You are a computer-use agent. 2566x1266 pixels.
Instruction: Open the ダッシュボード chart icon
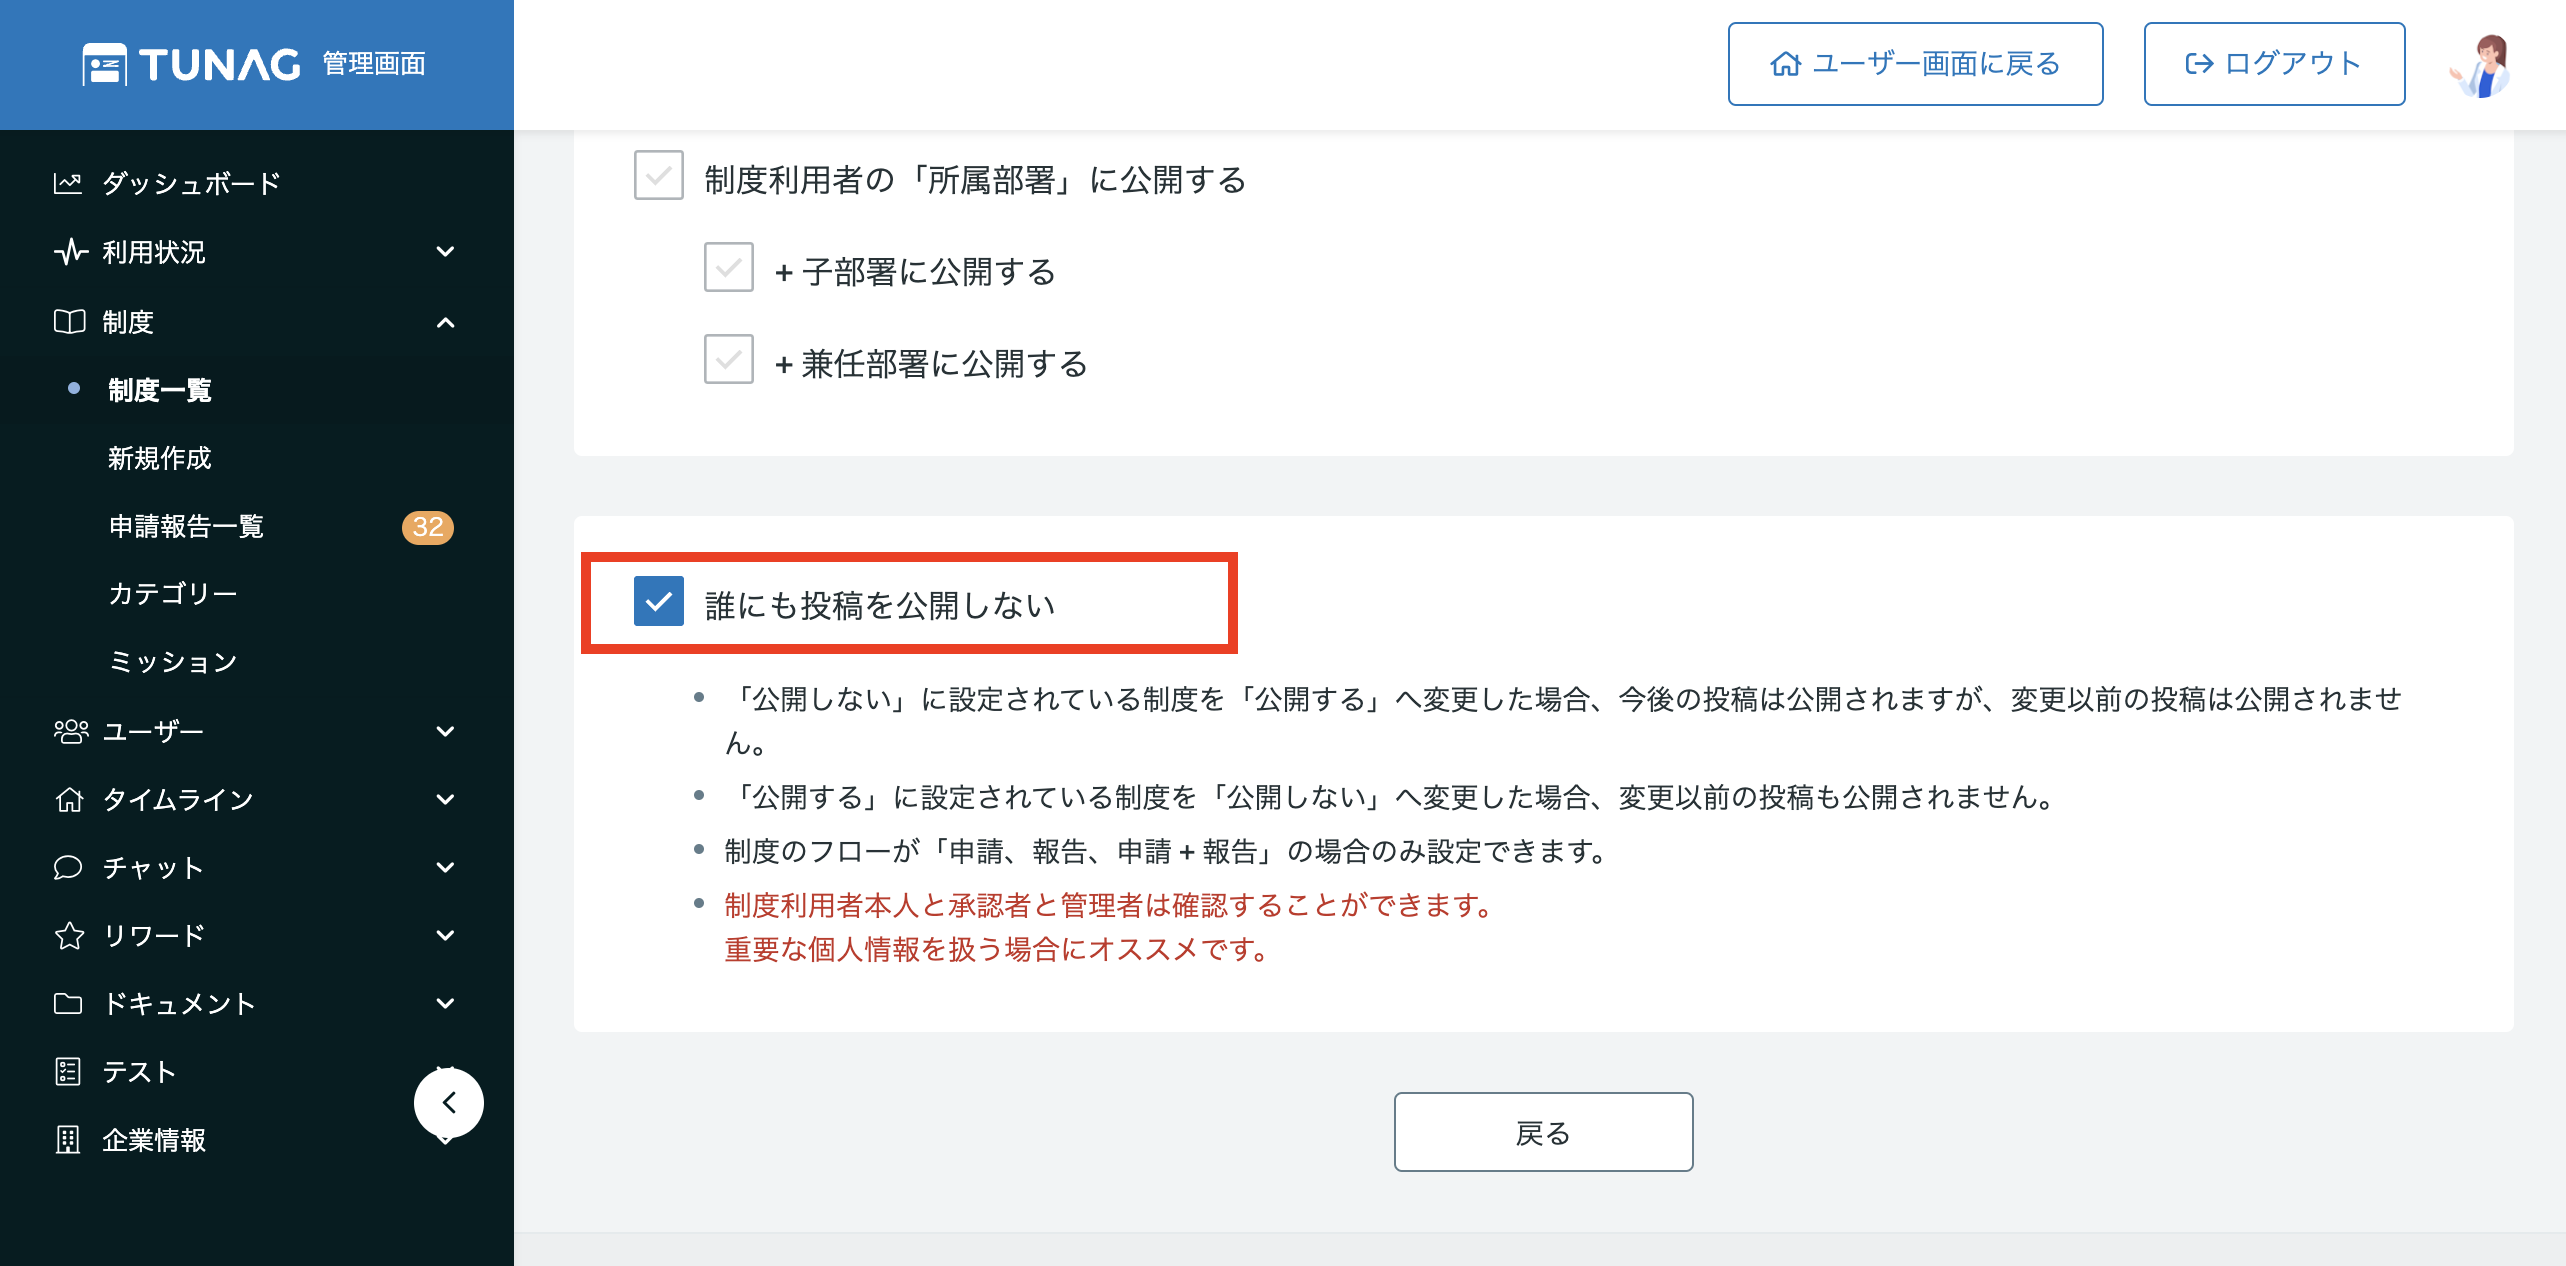(68, 183)
